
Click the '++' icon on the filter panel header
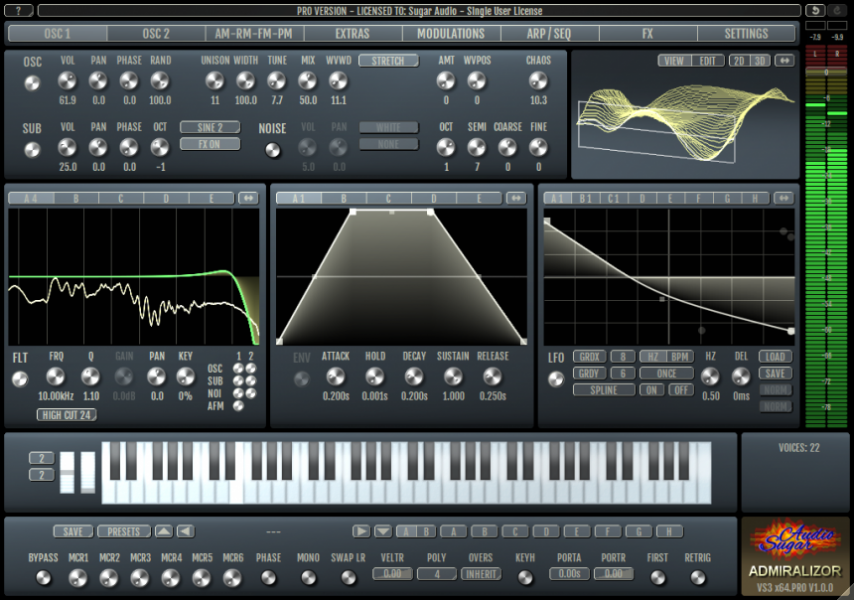[249, 198]
